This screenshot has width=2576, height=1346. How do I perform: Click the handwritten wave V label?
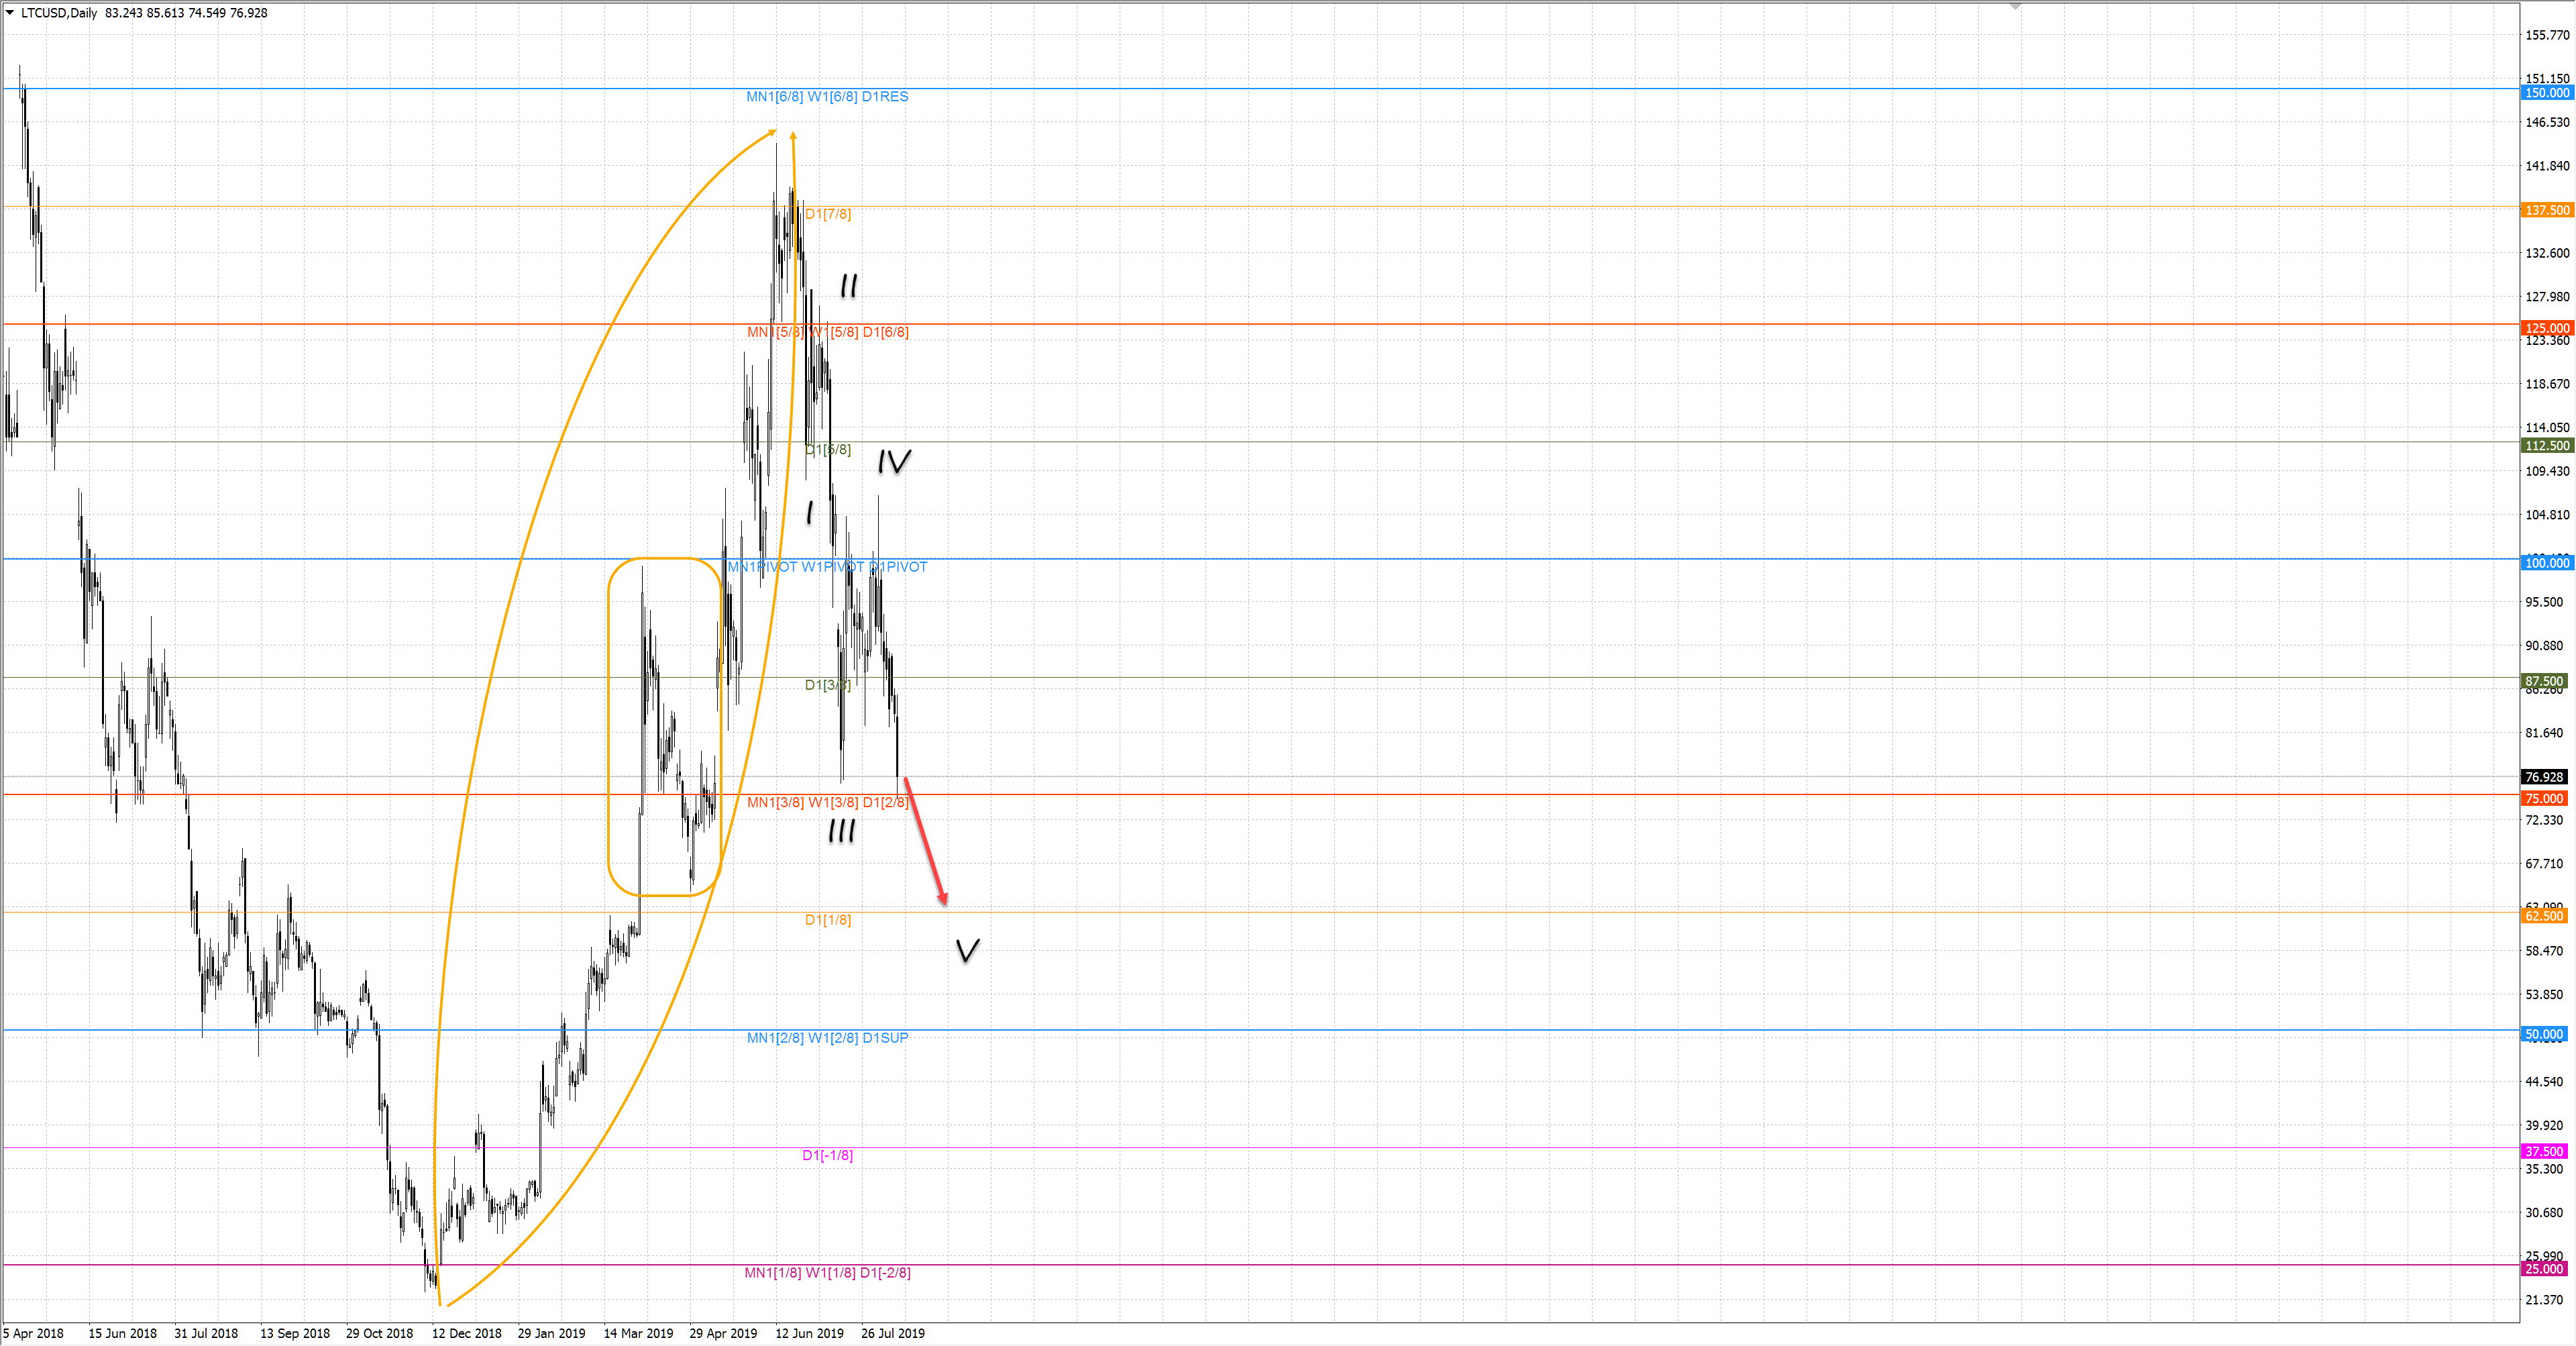[967, 950]
